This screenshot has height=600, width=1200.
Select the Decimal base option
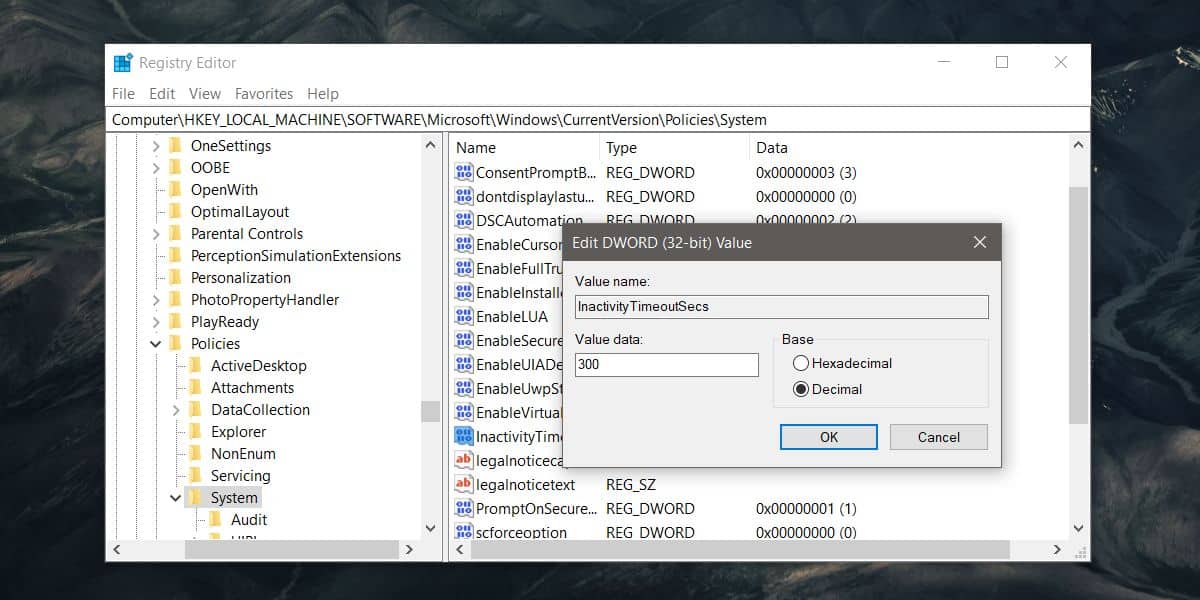[800, 389]
